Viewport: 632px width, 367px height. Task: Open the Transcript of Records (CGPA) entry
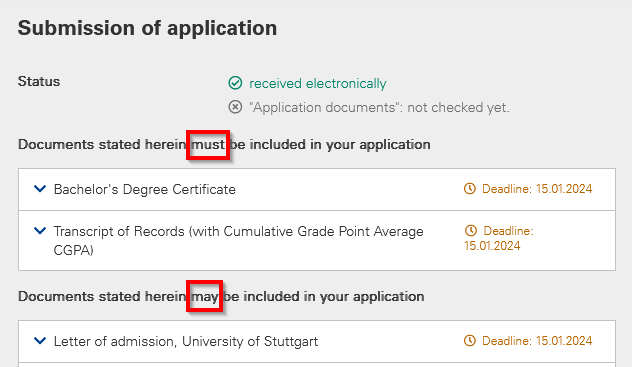[x=239, y=241]
